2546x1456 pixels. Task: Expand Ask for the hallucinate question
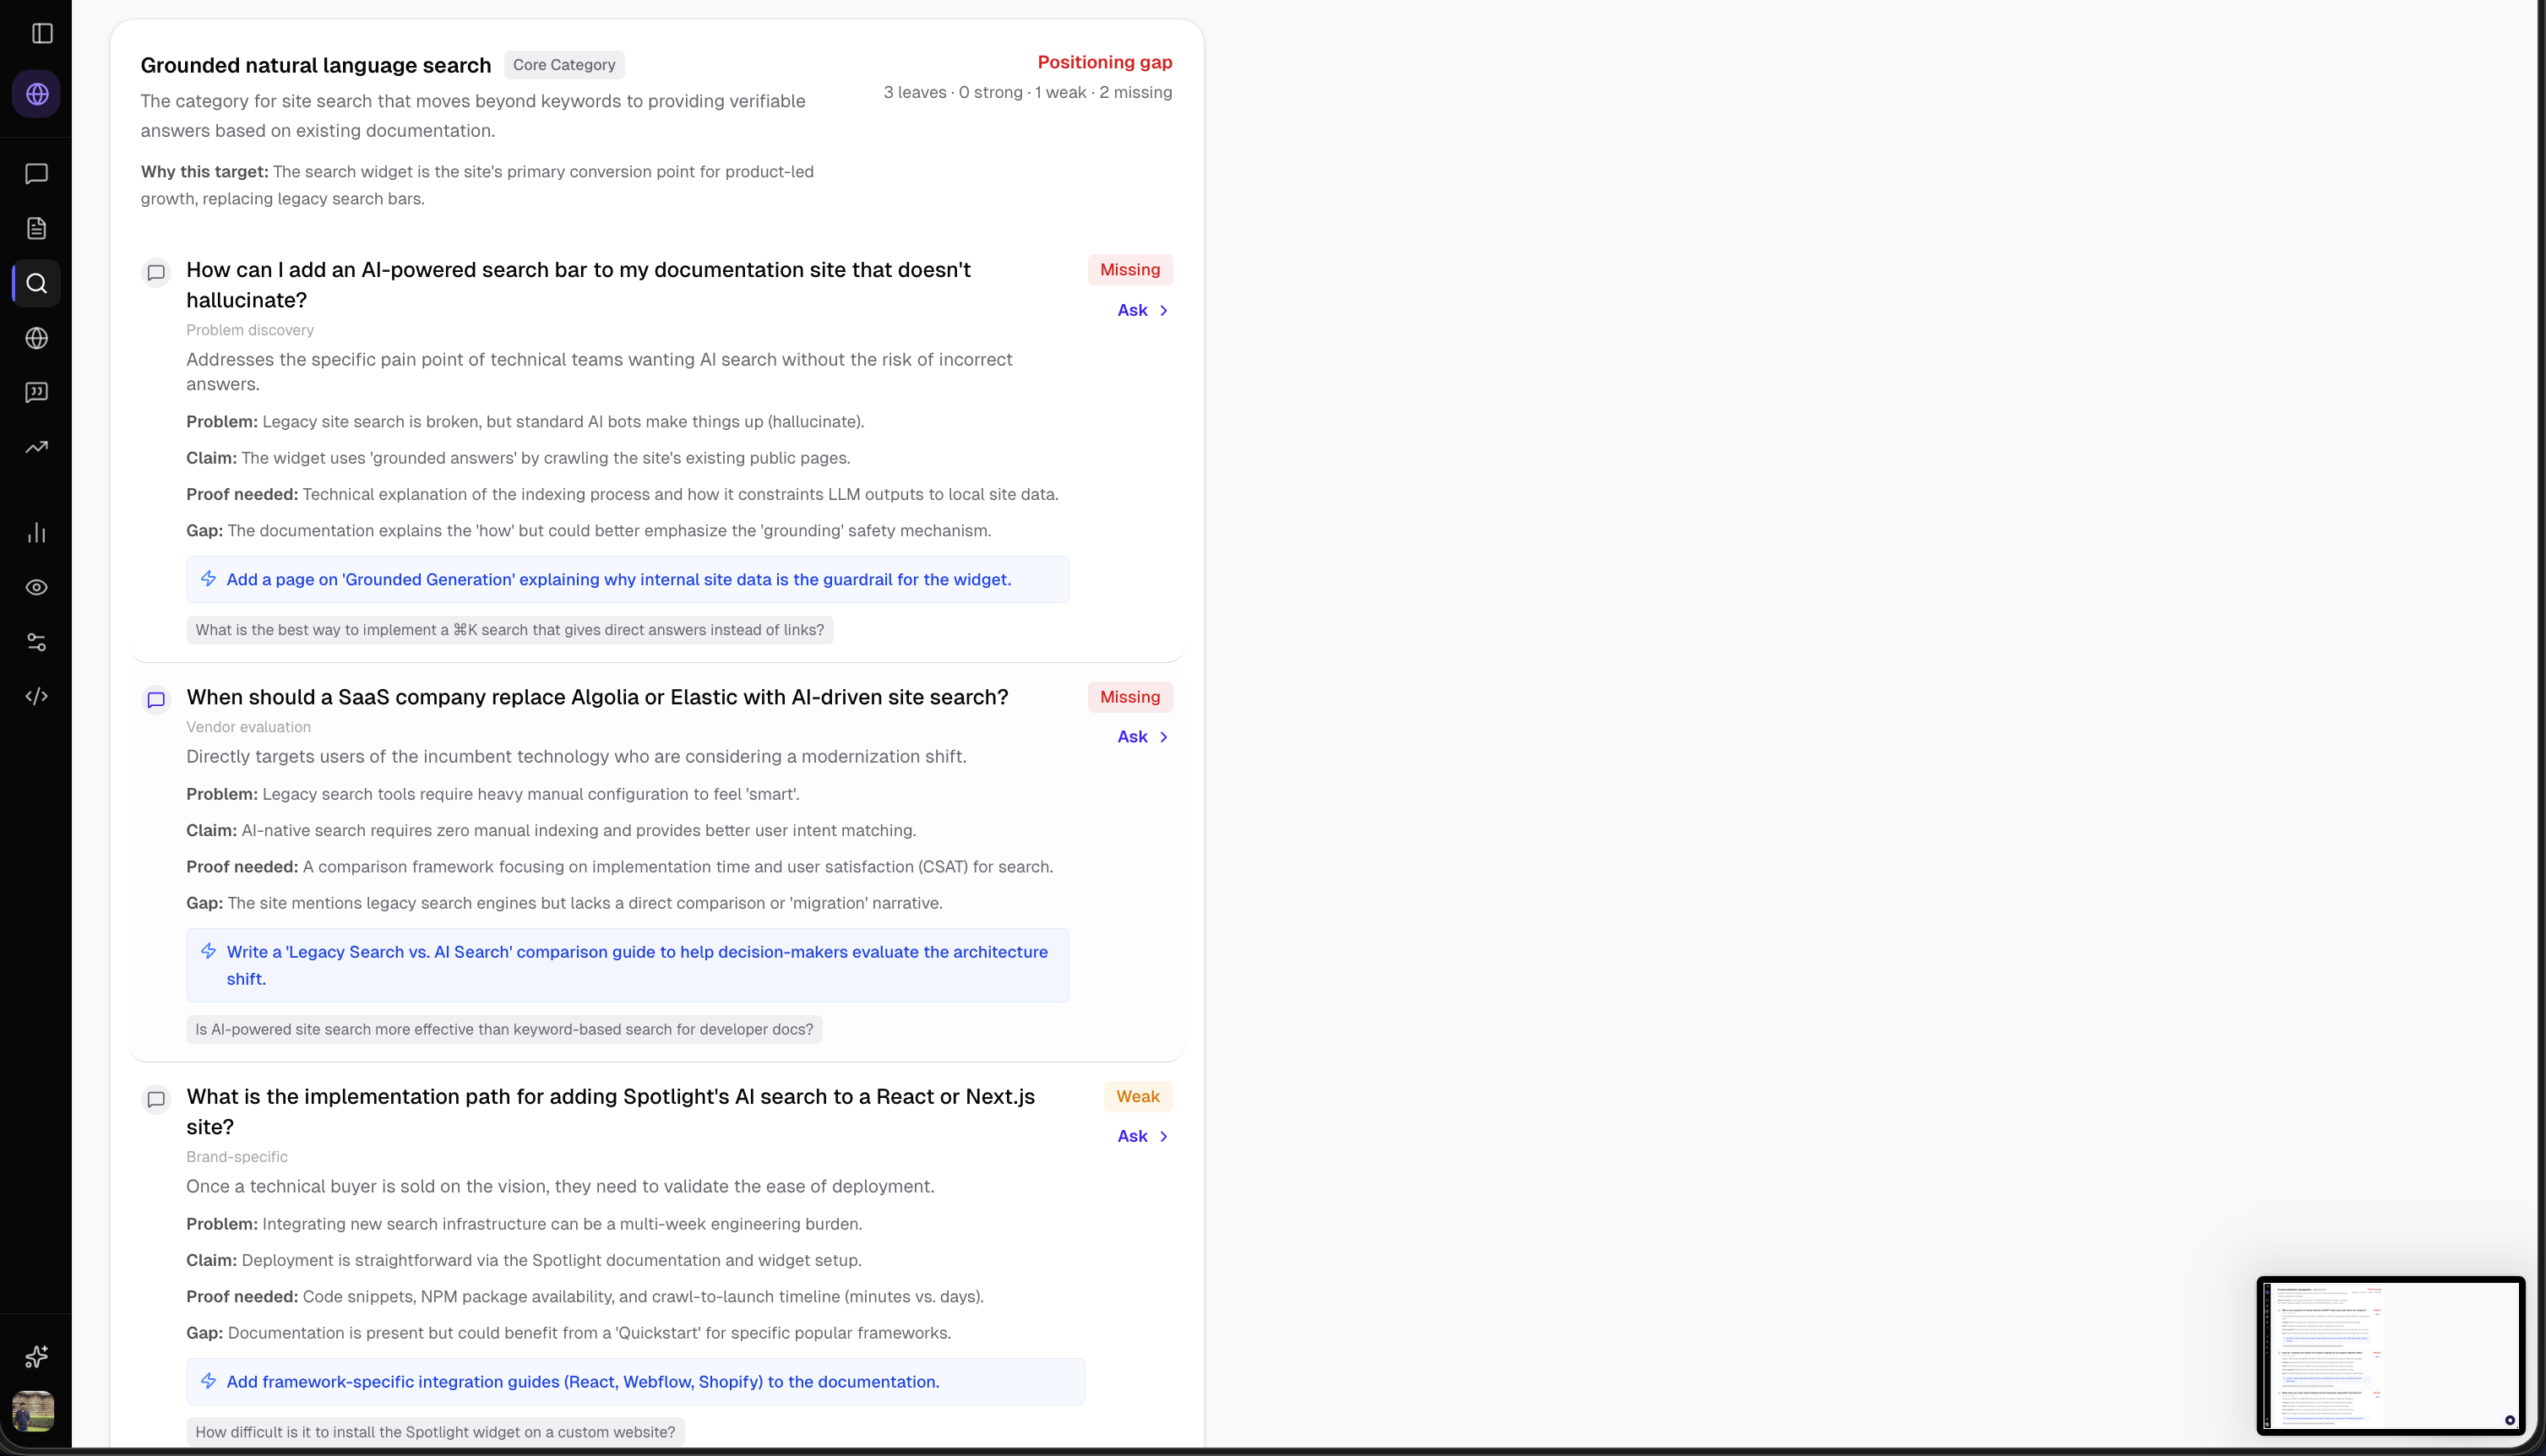point(1142,311)
